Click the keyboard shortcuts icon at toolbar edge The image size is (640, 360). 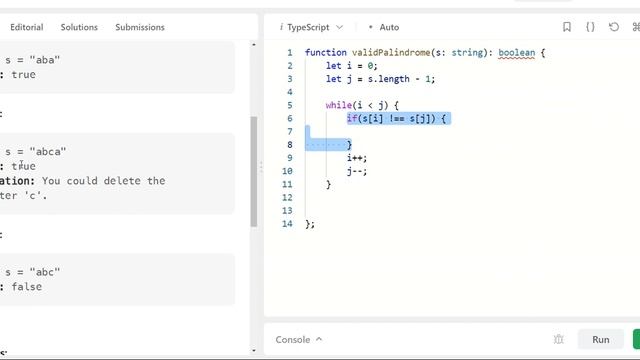(636, 27)
